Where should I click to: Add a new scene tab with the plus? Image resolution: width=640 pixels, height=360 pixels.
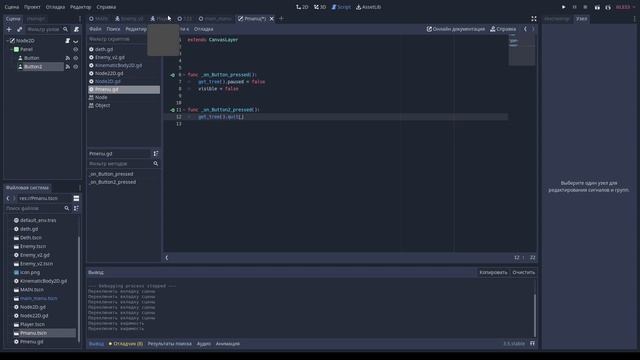281,18
